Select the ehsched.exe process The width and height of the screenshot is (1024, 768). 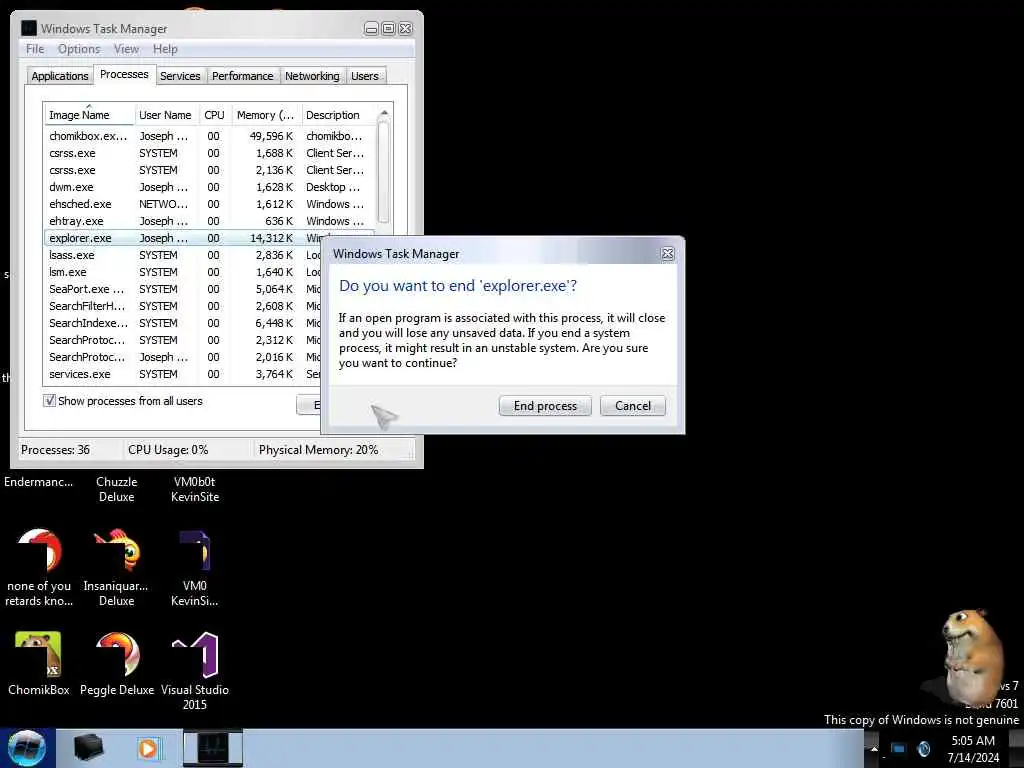(x=209, y=204)
